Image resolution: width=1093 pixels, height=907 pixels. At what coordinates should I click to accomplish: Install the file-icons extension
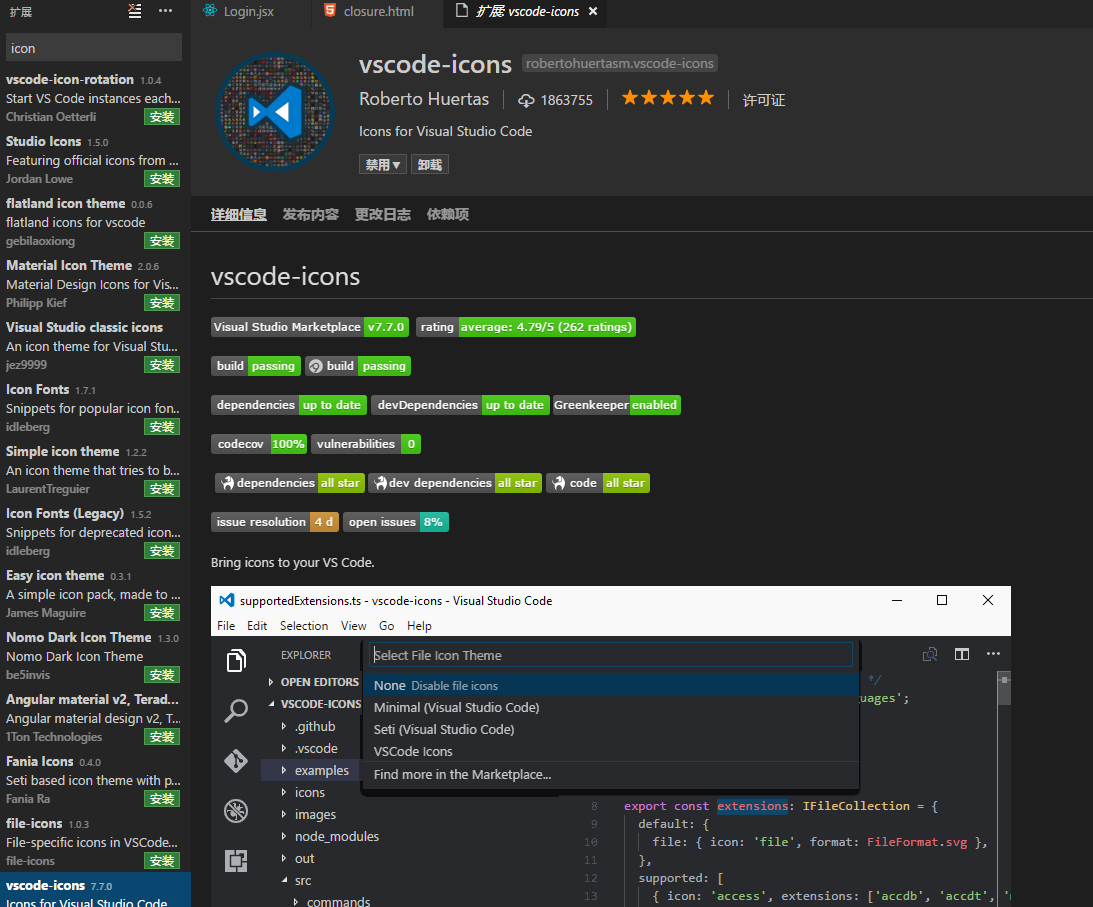tap(162, 861)
